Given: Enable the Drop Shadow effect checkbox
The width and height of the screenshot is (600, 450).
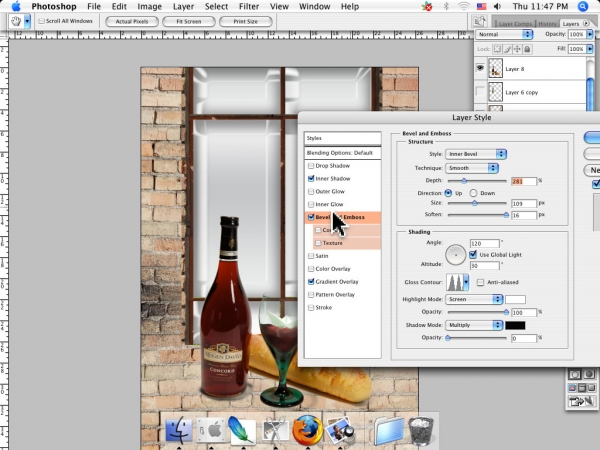Looking at the screenshot, I should pyautogui.click(x=311, y=166).
